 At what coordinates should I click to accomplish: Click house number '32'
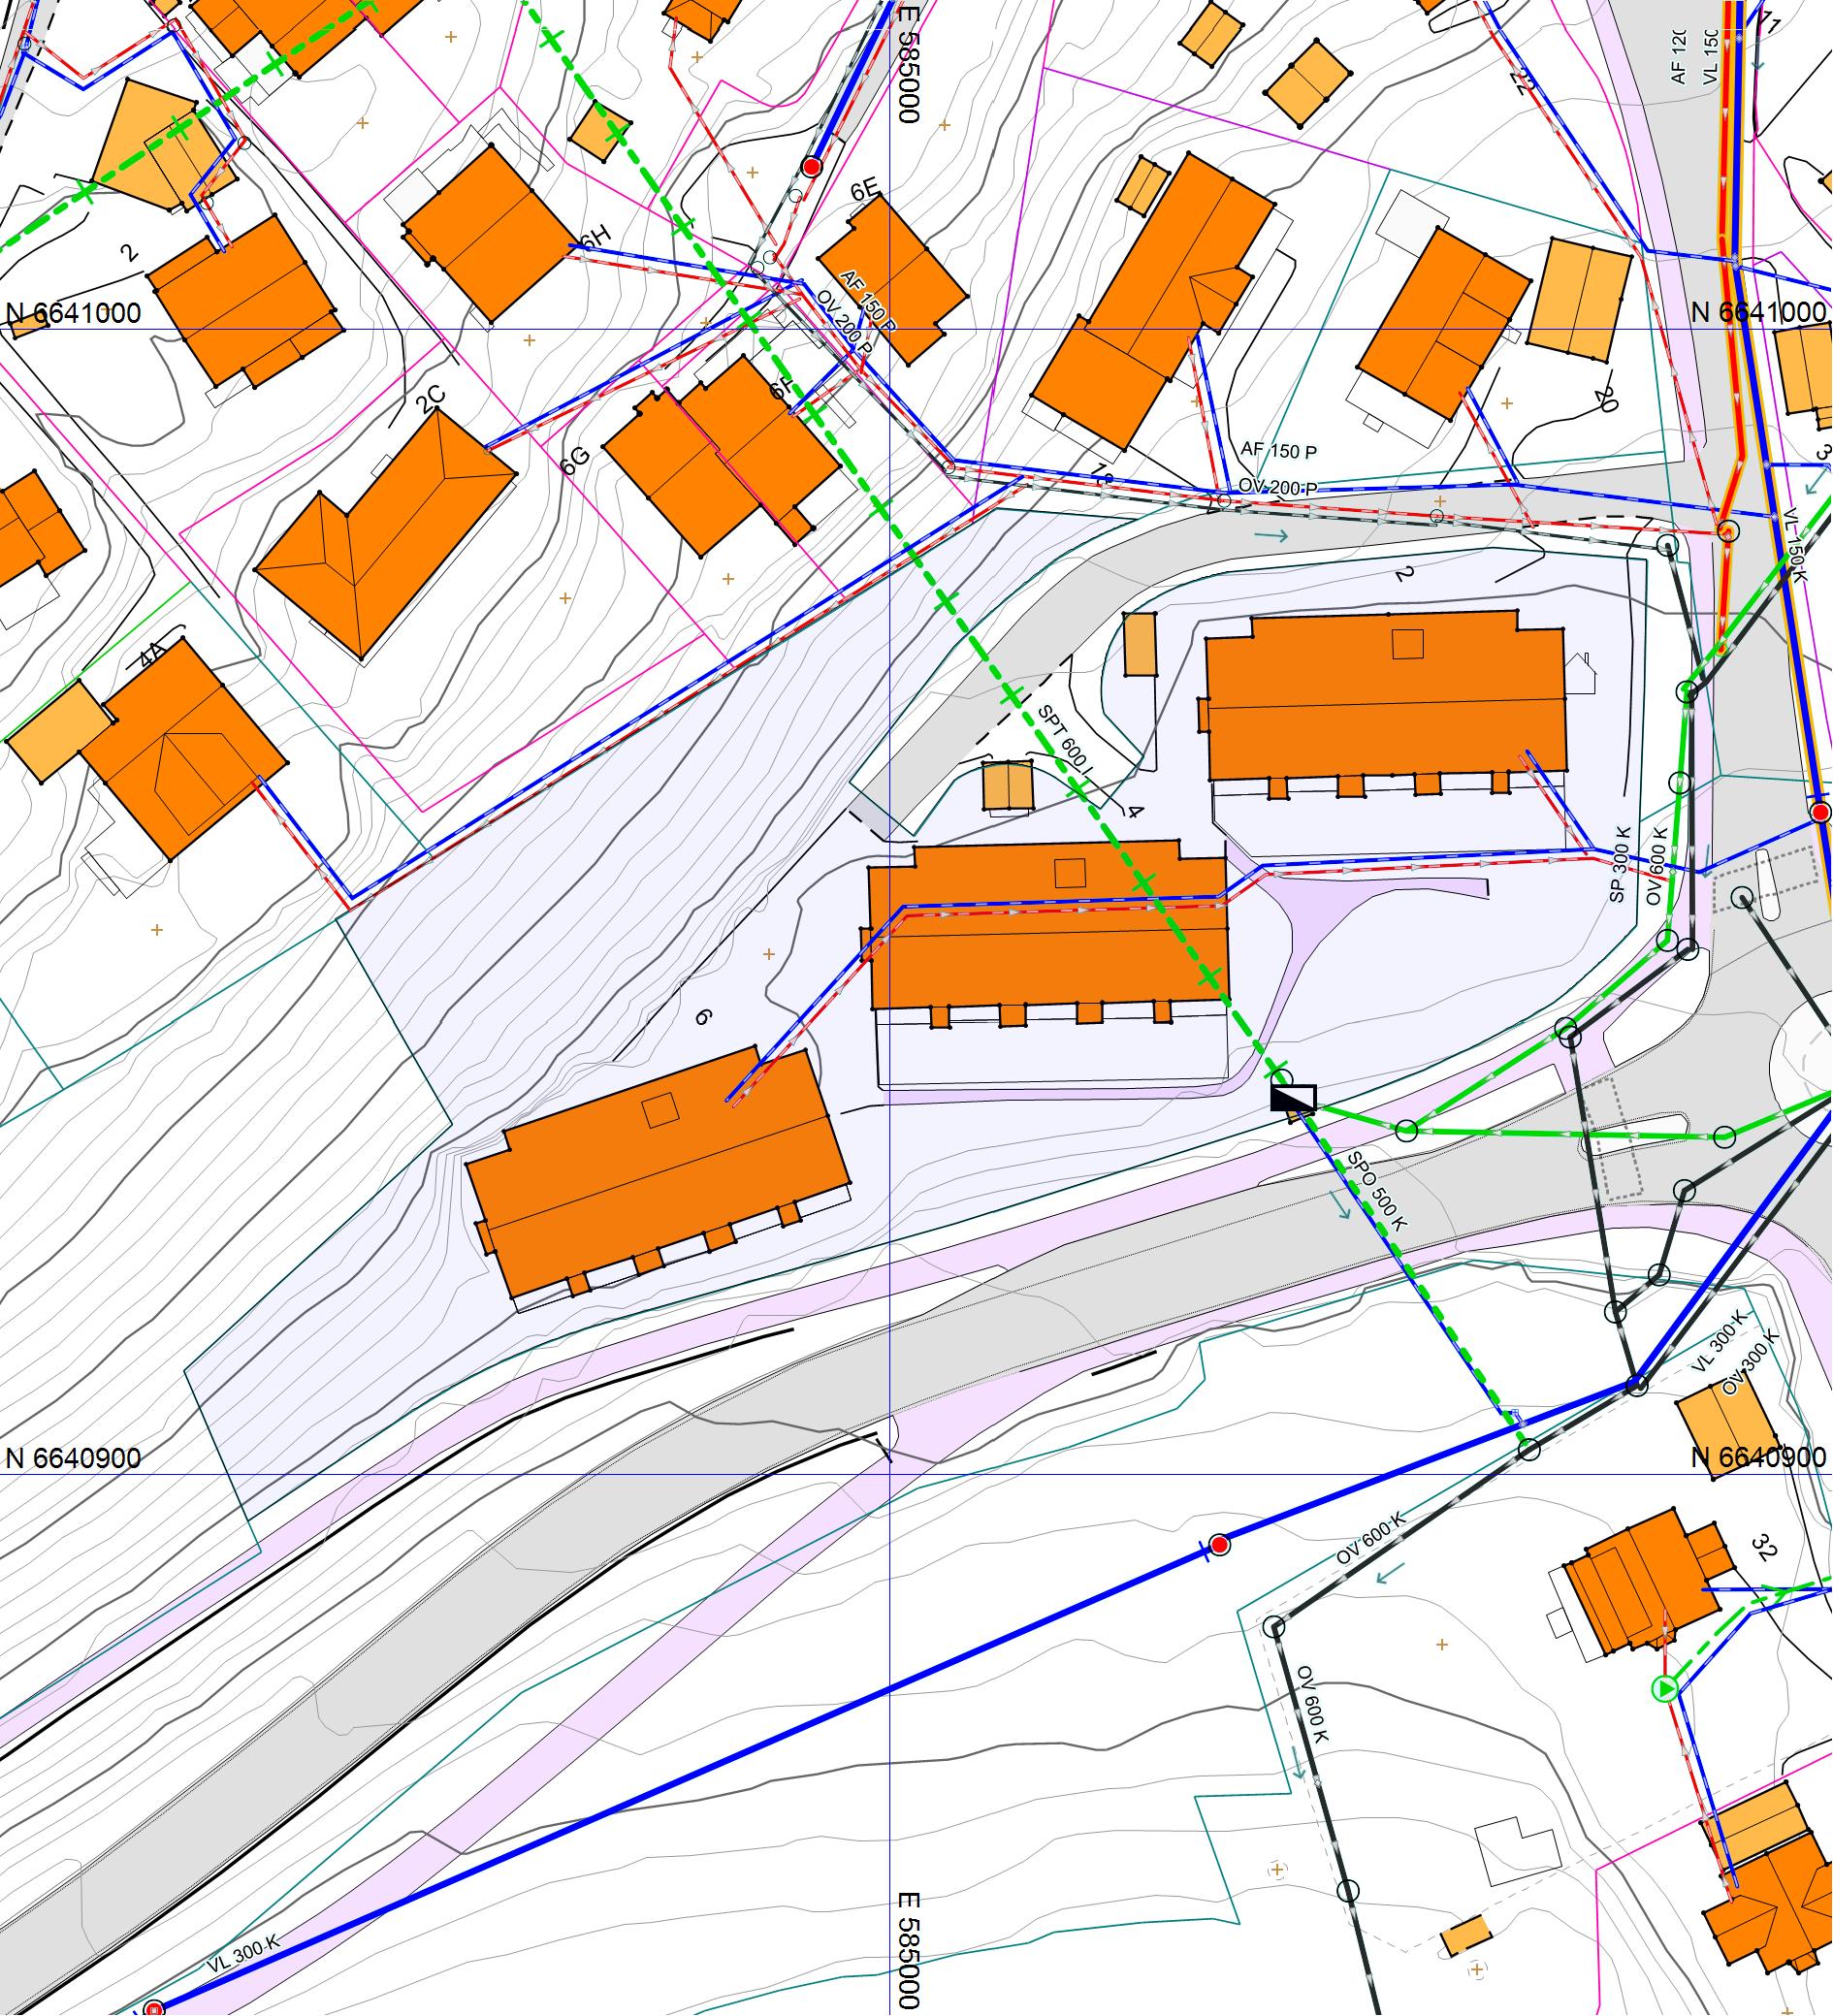click(1763, 1547)
